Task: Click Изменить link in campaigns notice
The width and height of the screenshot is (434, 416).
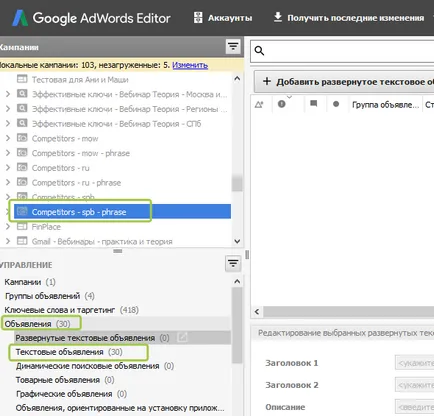Action: [190, 65]
